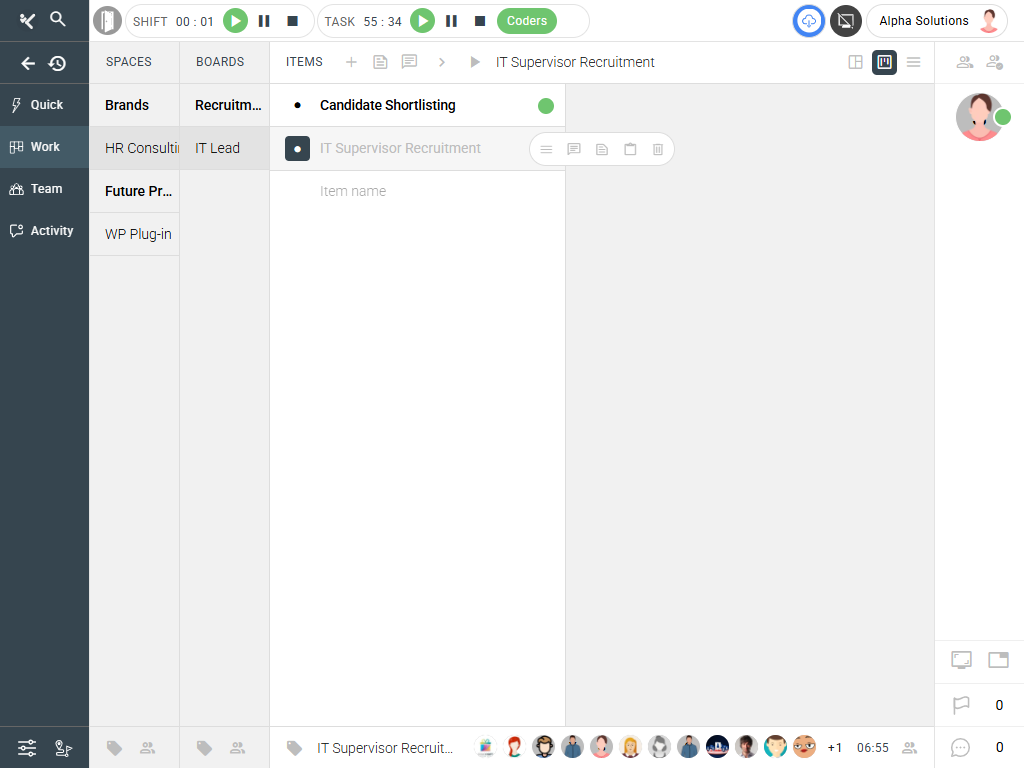The width and height of the screenshot is (1024, 768).
Task: Click the history clock icon
Action: tap(58, 63)
